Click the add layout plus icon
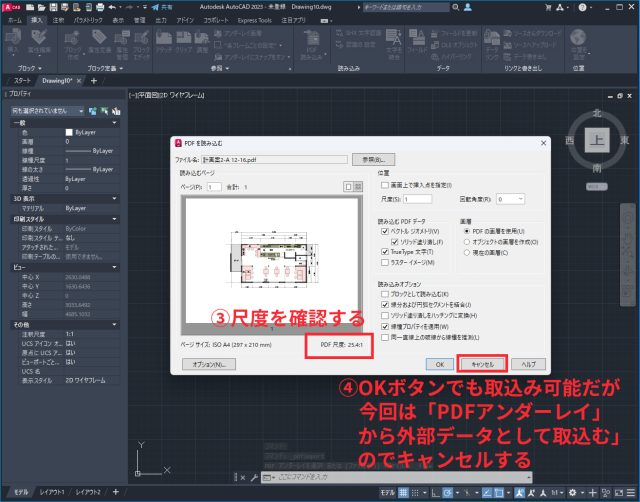 (x=115, y=493)
